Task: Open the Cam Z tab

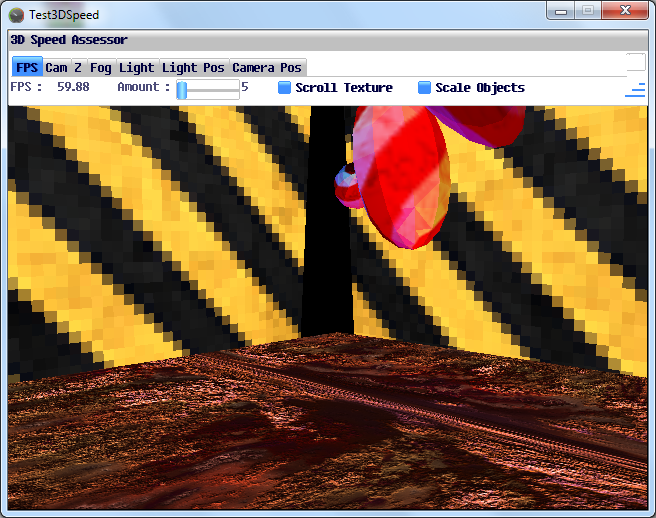Action: coord(64,67)
